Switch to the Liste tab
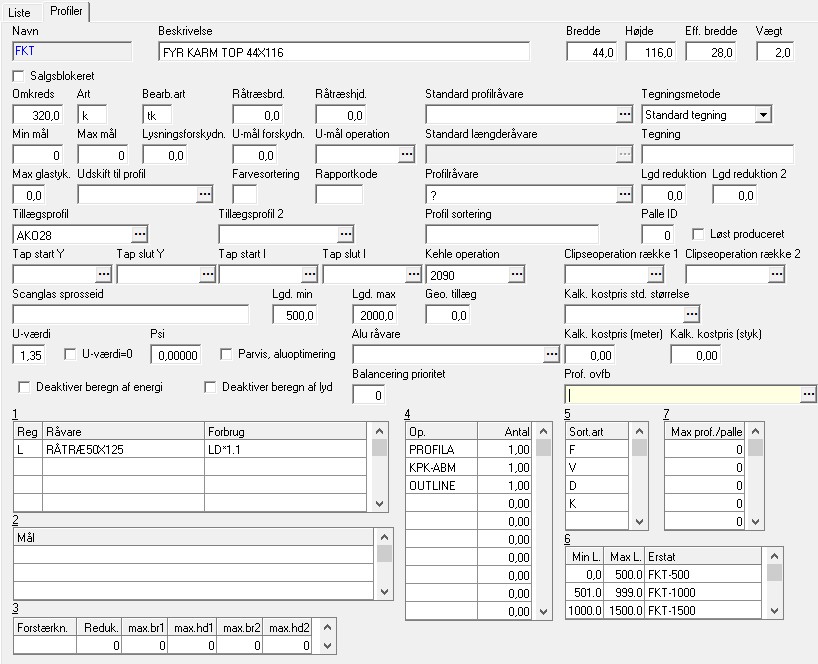The height and width of the screenshot is (664, 818). pyautogui.click(x=20, y=12)
